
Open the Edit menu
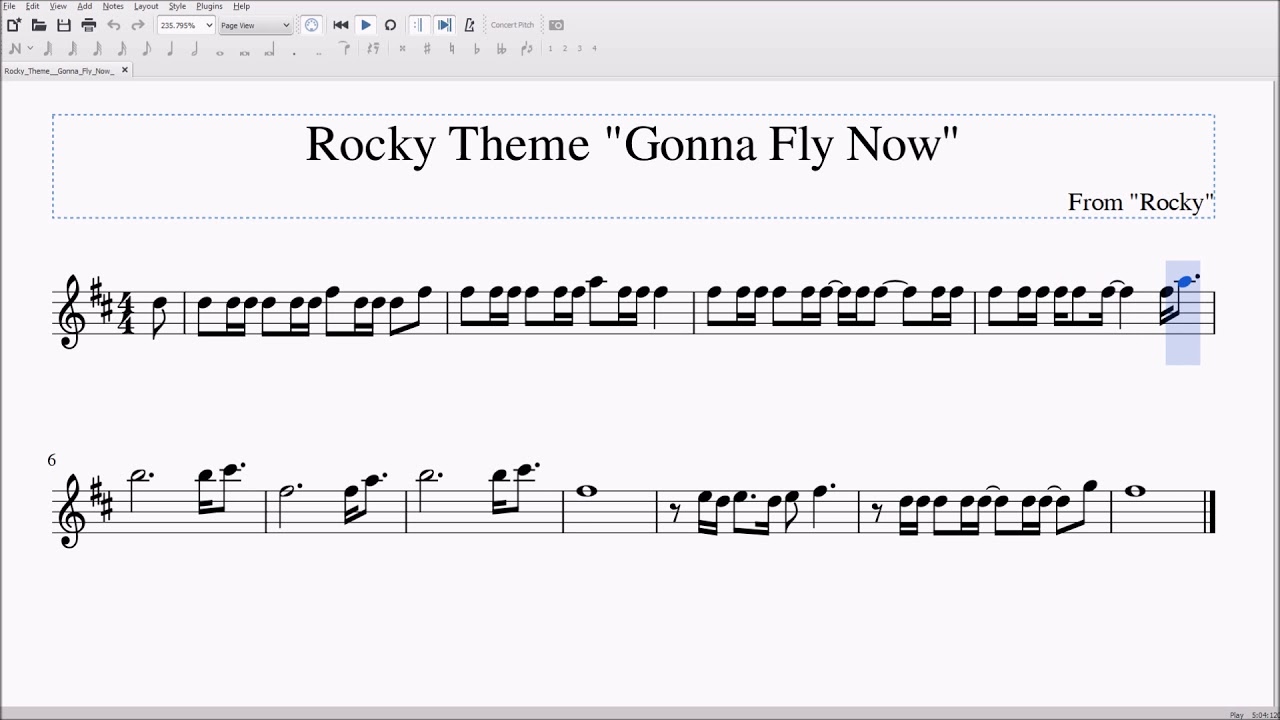click(33, 6)
